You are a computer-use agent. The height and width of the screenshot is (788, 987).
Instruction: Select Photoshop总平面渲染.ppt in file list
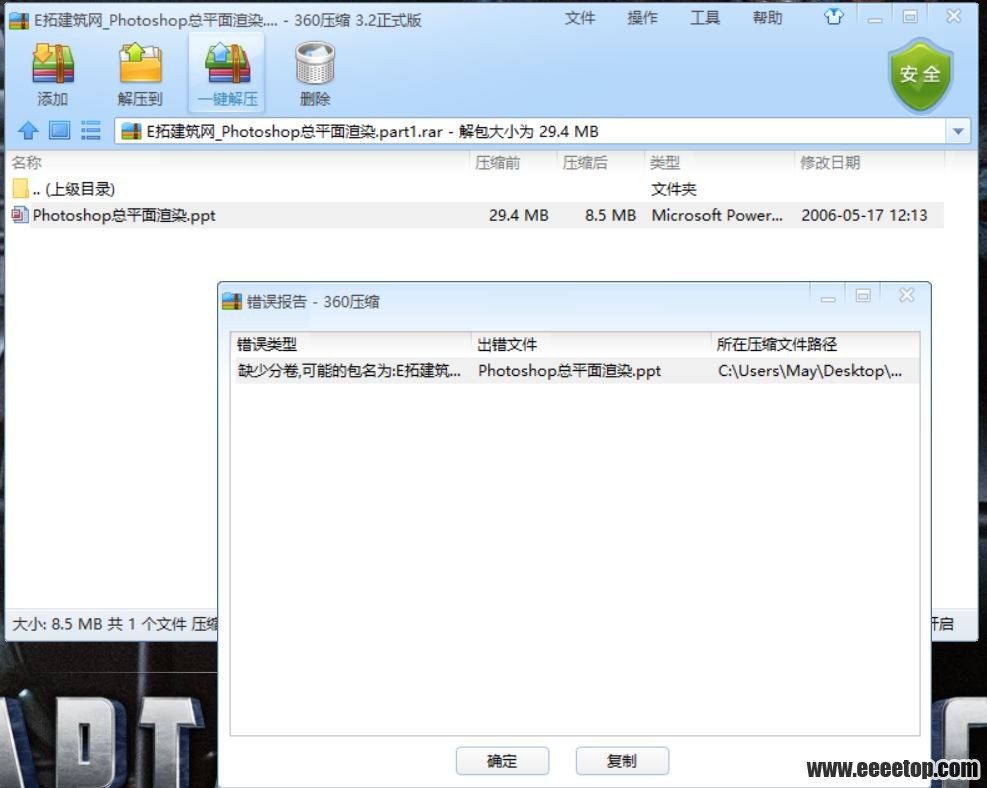pos(124,215)
